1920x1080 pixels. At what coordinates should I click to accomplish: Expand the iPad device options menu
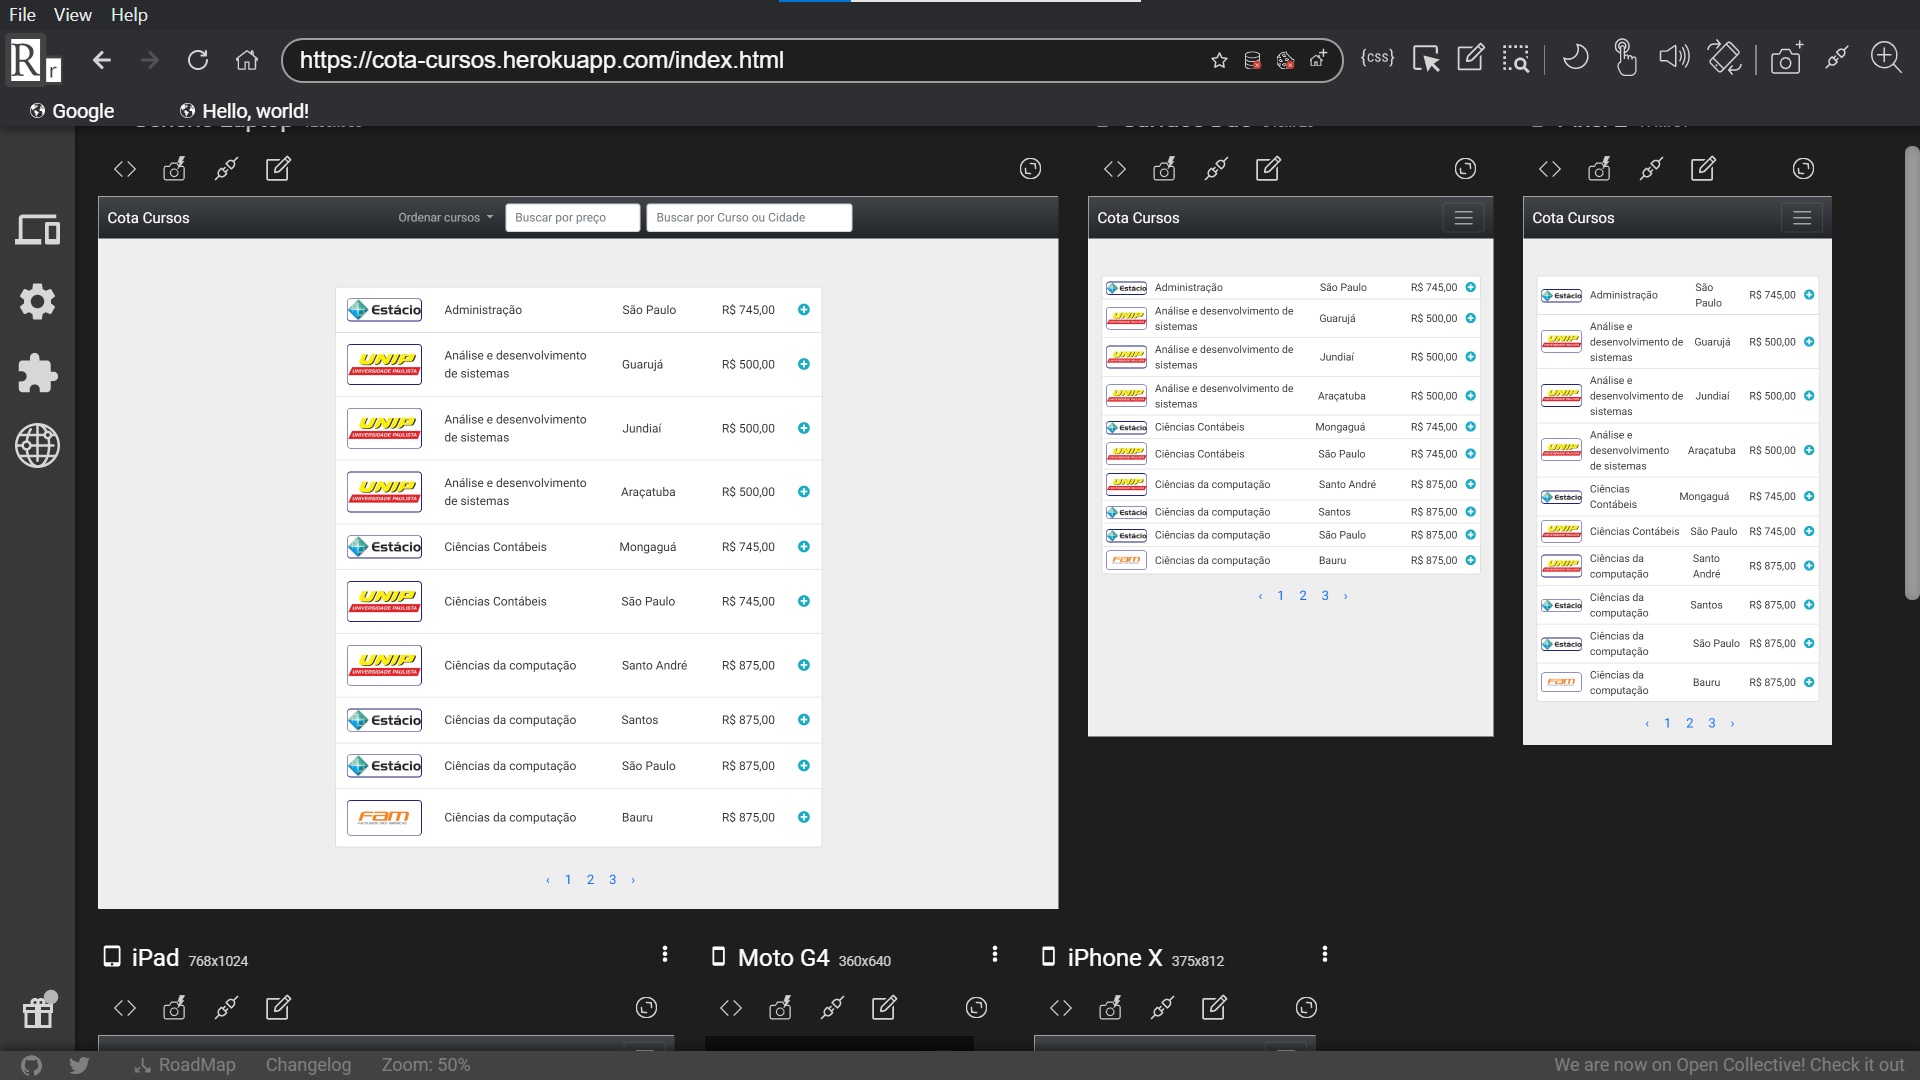(665, 955)
